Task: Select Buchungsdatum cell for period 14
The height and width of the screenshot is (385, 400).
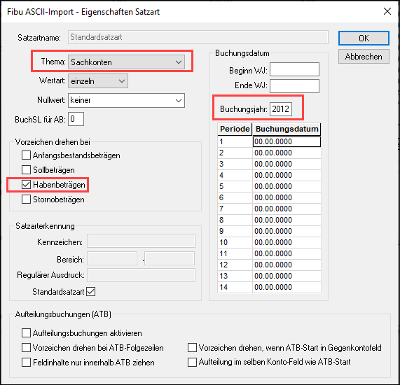Action: 287,287
